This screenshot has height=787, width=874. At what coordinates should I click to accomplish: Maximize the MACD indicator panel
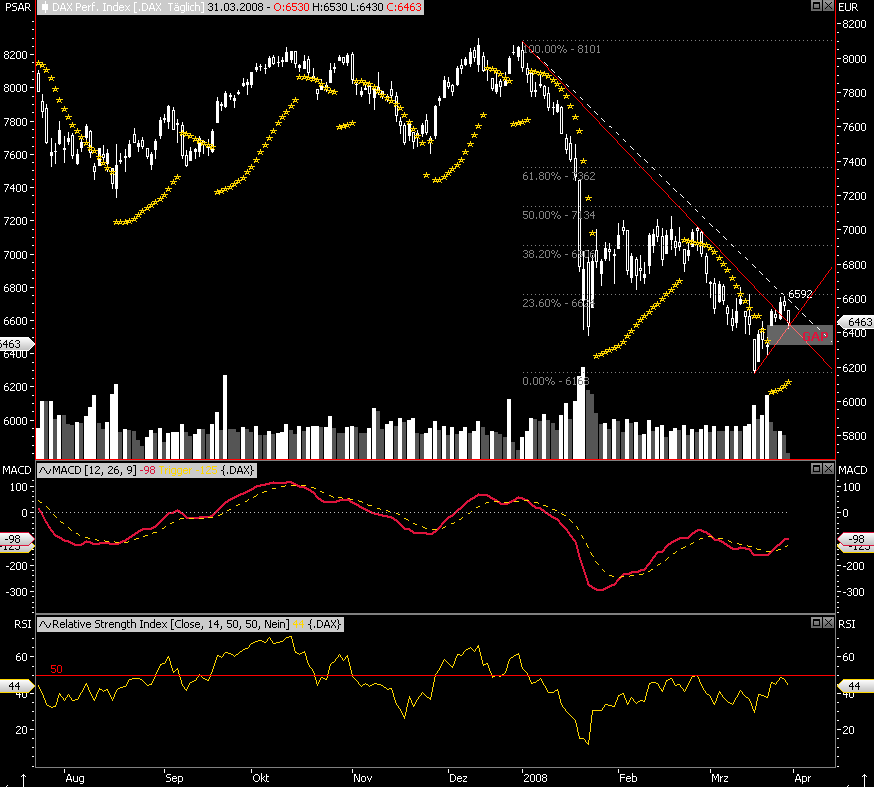coord(816,469)
